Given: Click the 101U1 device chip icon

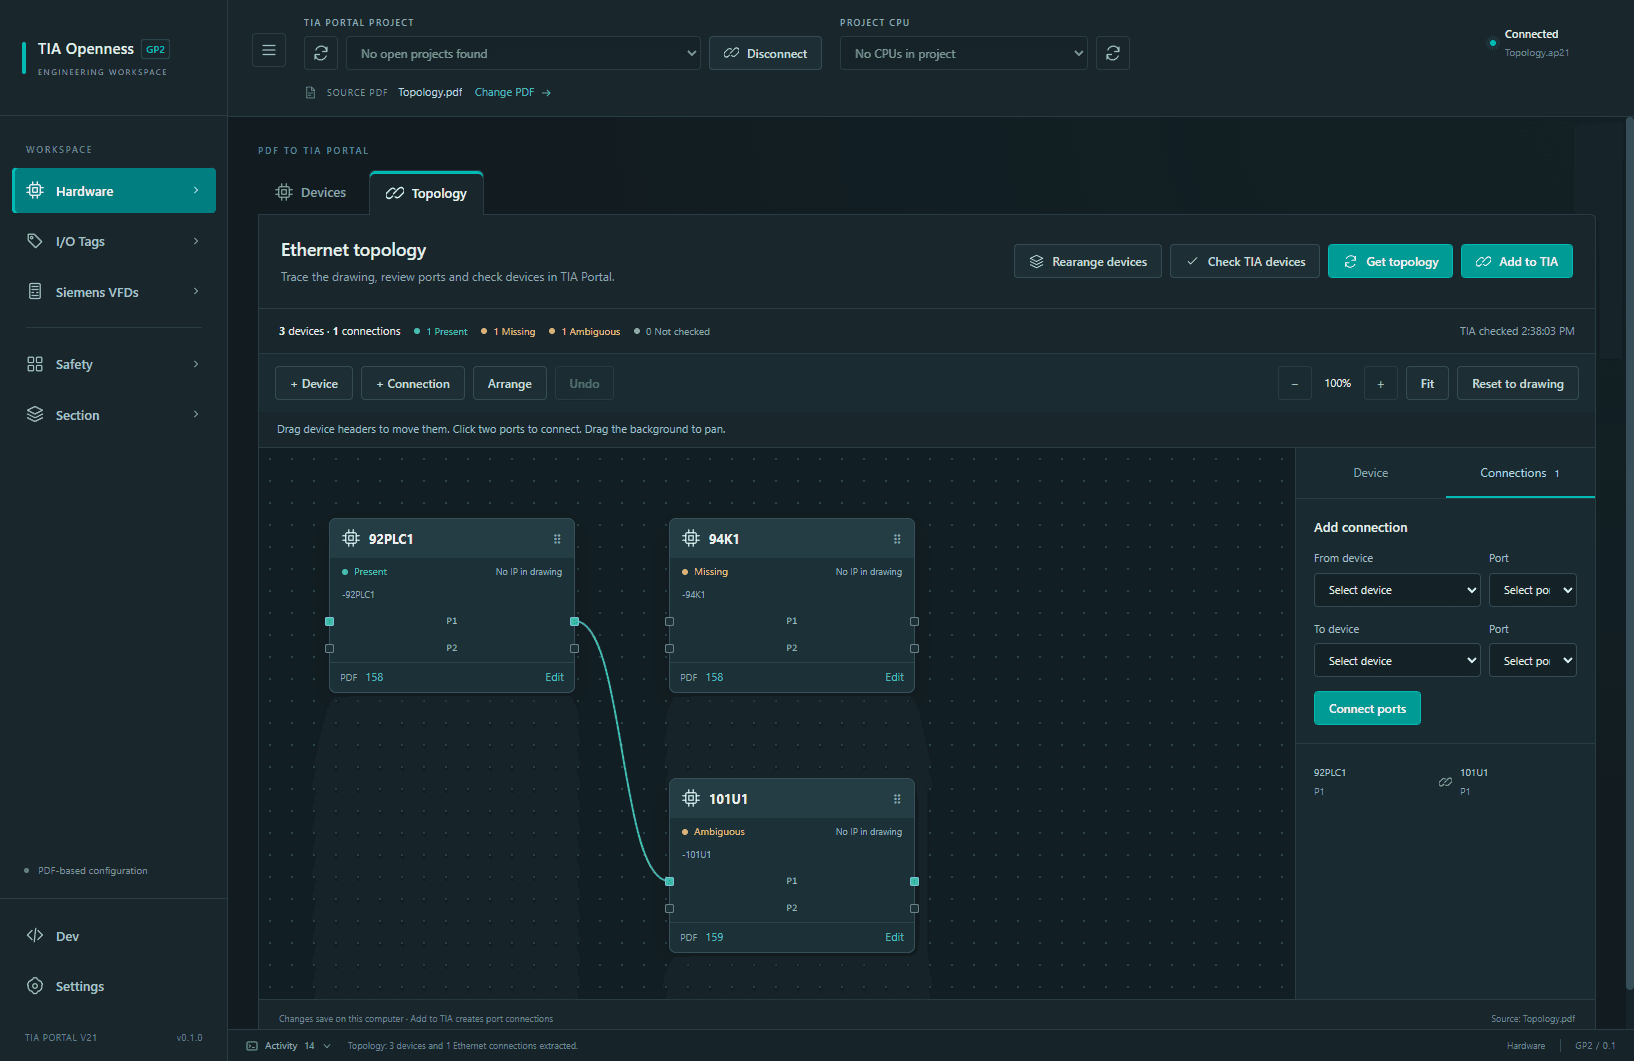Looking at the screenshot, I should click(x=691, y=798).
